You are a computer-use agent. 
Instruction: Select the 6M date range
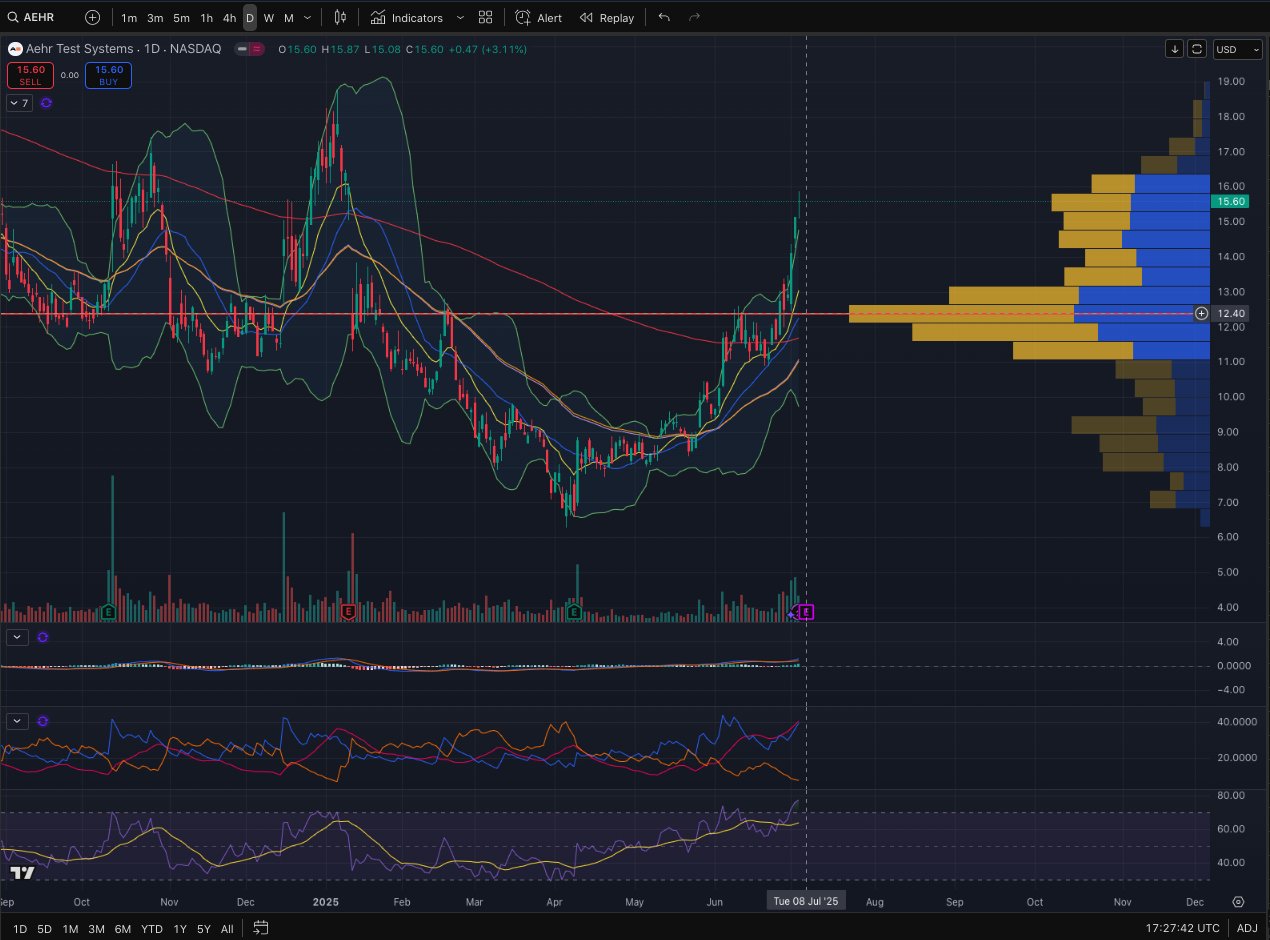pyautogui.click(x=123, y=929)
